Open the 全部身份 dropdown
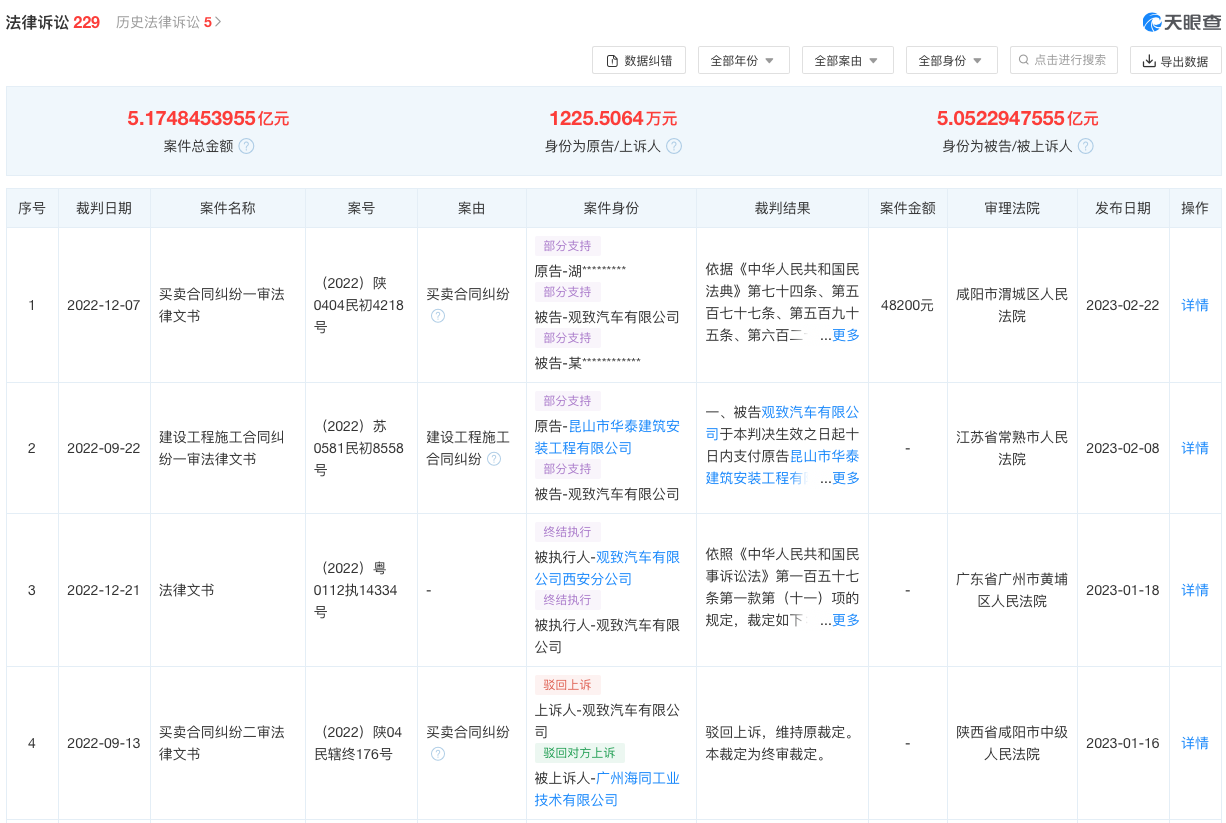Image resolution: width=1226 pixels, height=823 pixels. tap(951, 60)
